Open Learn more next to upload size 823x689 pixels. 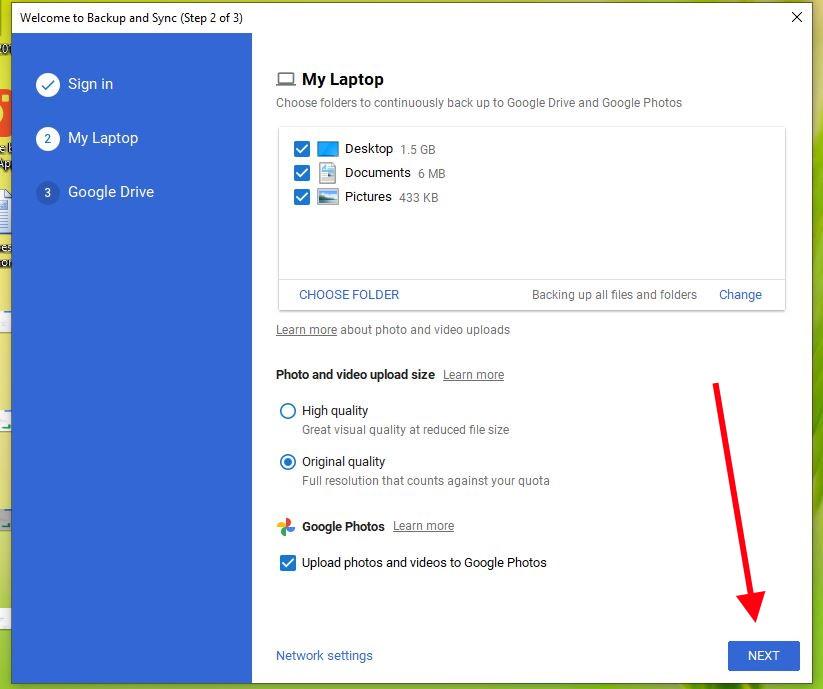coord(473,375)
